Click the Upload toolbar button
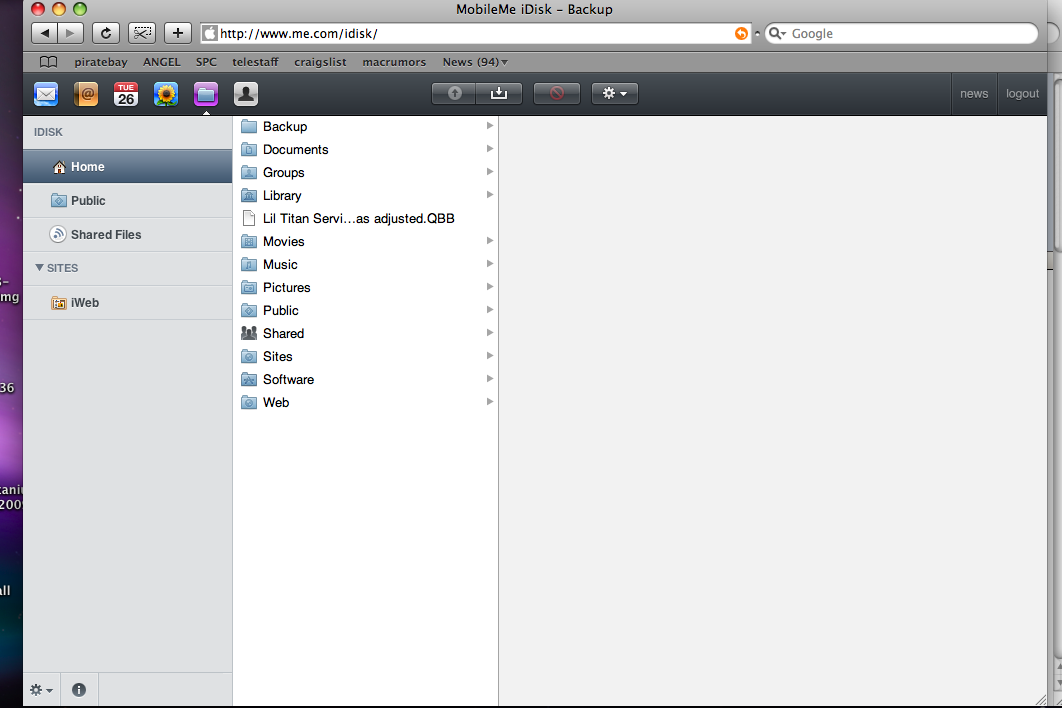Screen dimensions: 1062x708 454,93
